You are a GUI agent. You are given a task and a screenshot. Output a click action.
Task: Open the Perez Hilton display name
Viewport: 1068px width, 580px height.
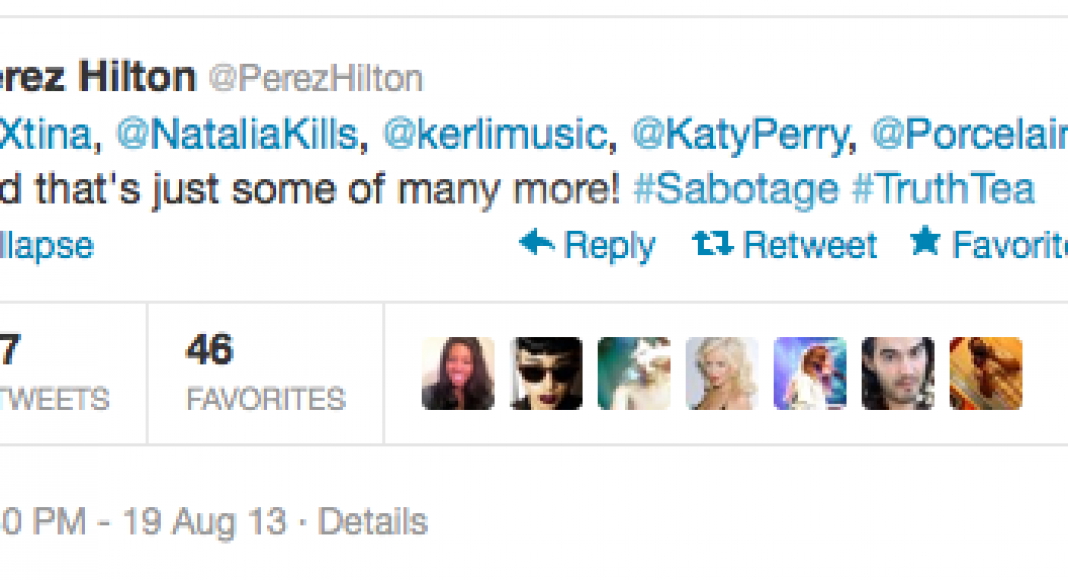click(98, 77)
